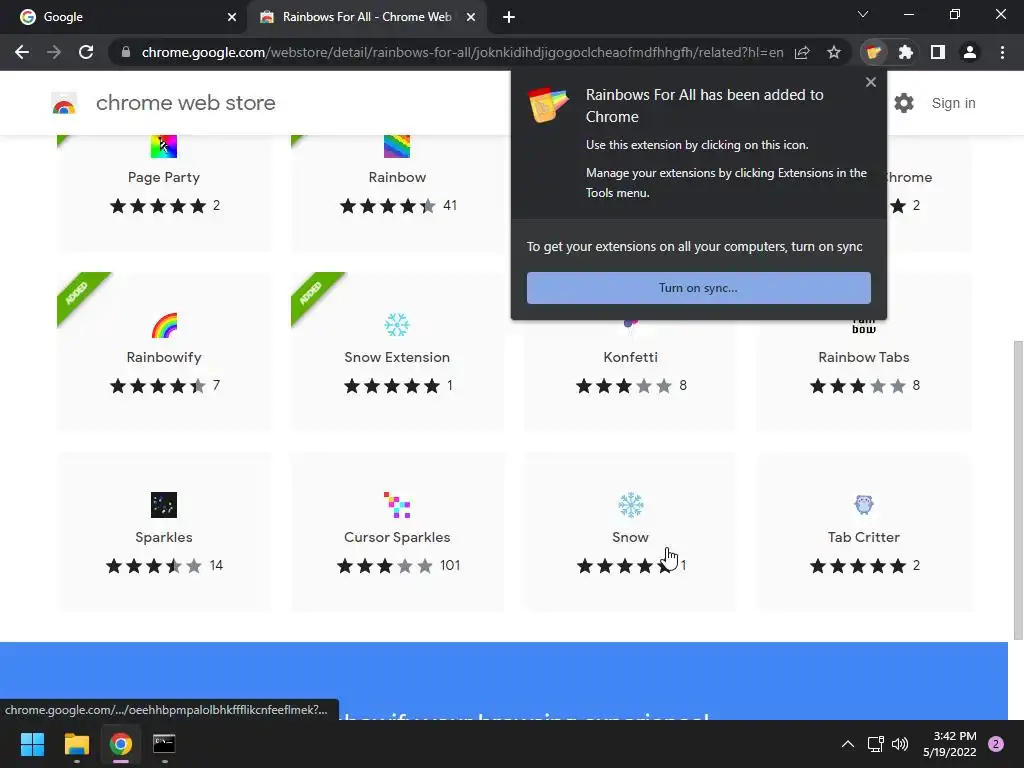Open the Cursor Sparkles title
Viewport: 1024px width, 768px height.
pos(397,537)
